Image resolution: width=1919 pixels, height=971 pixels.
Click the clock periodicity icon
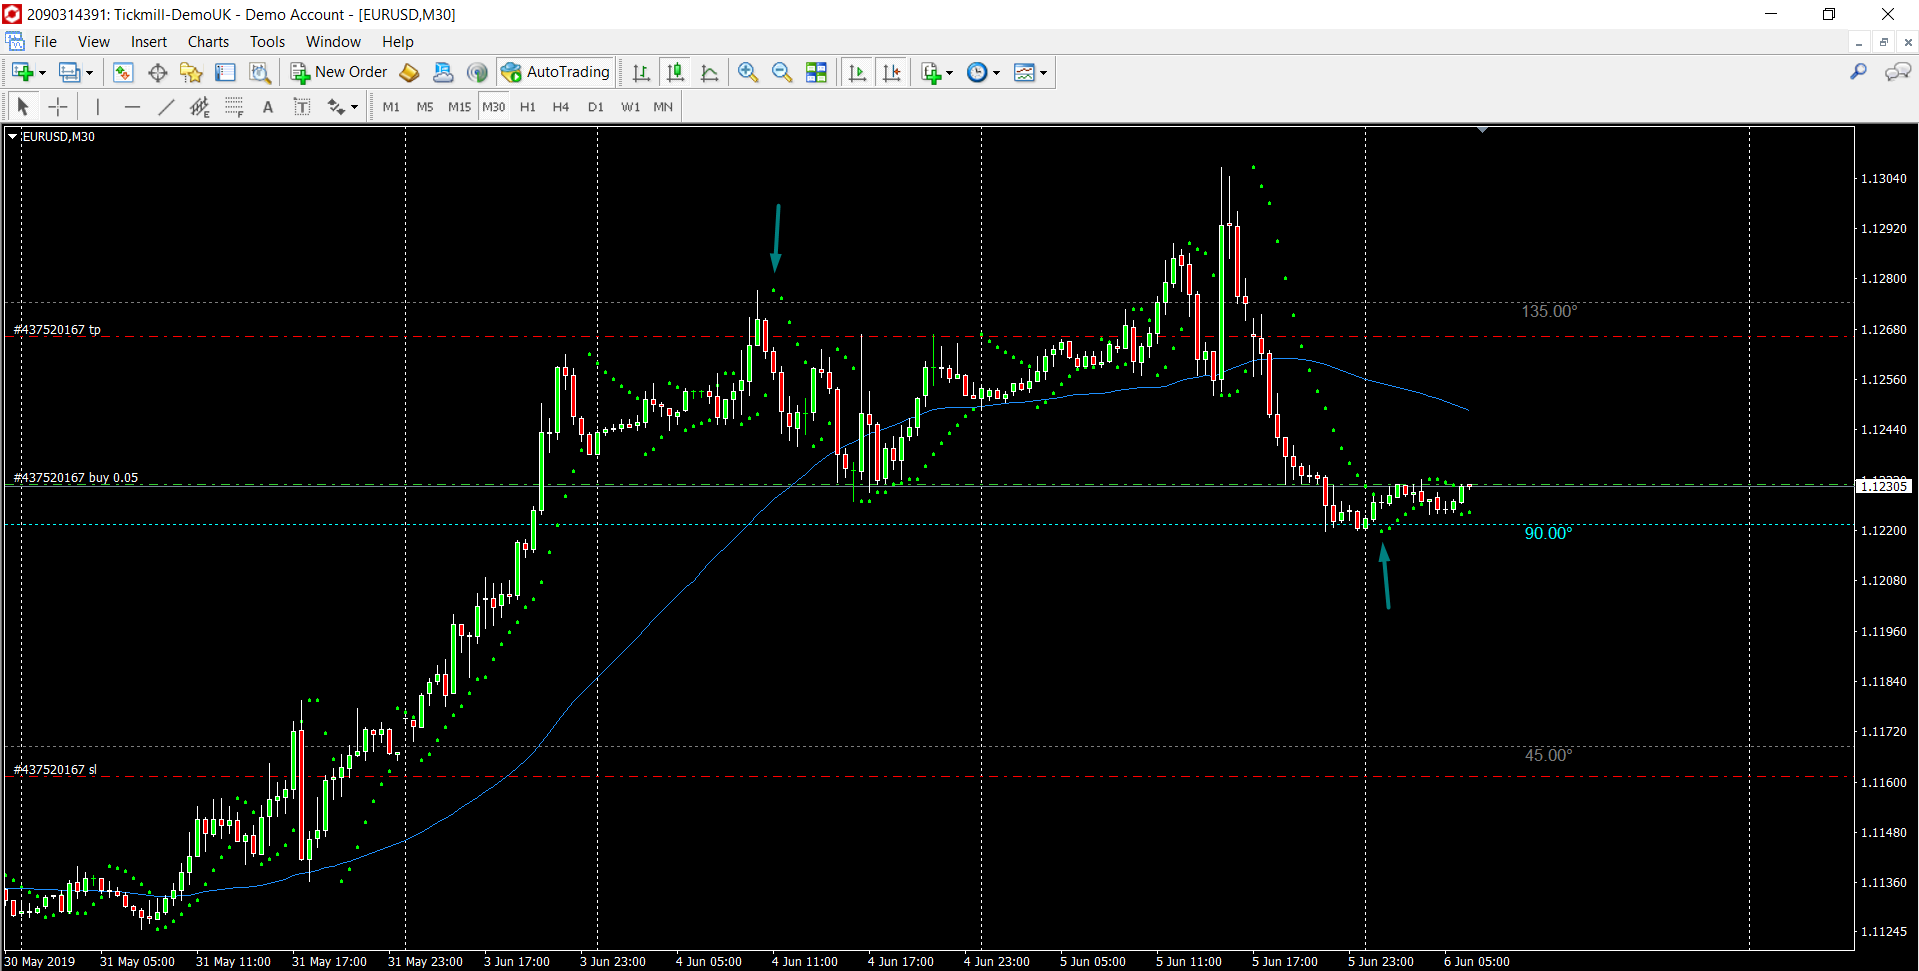977,72
